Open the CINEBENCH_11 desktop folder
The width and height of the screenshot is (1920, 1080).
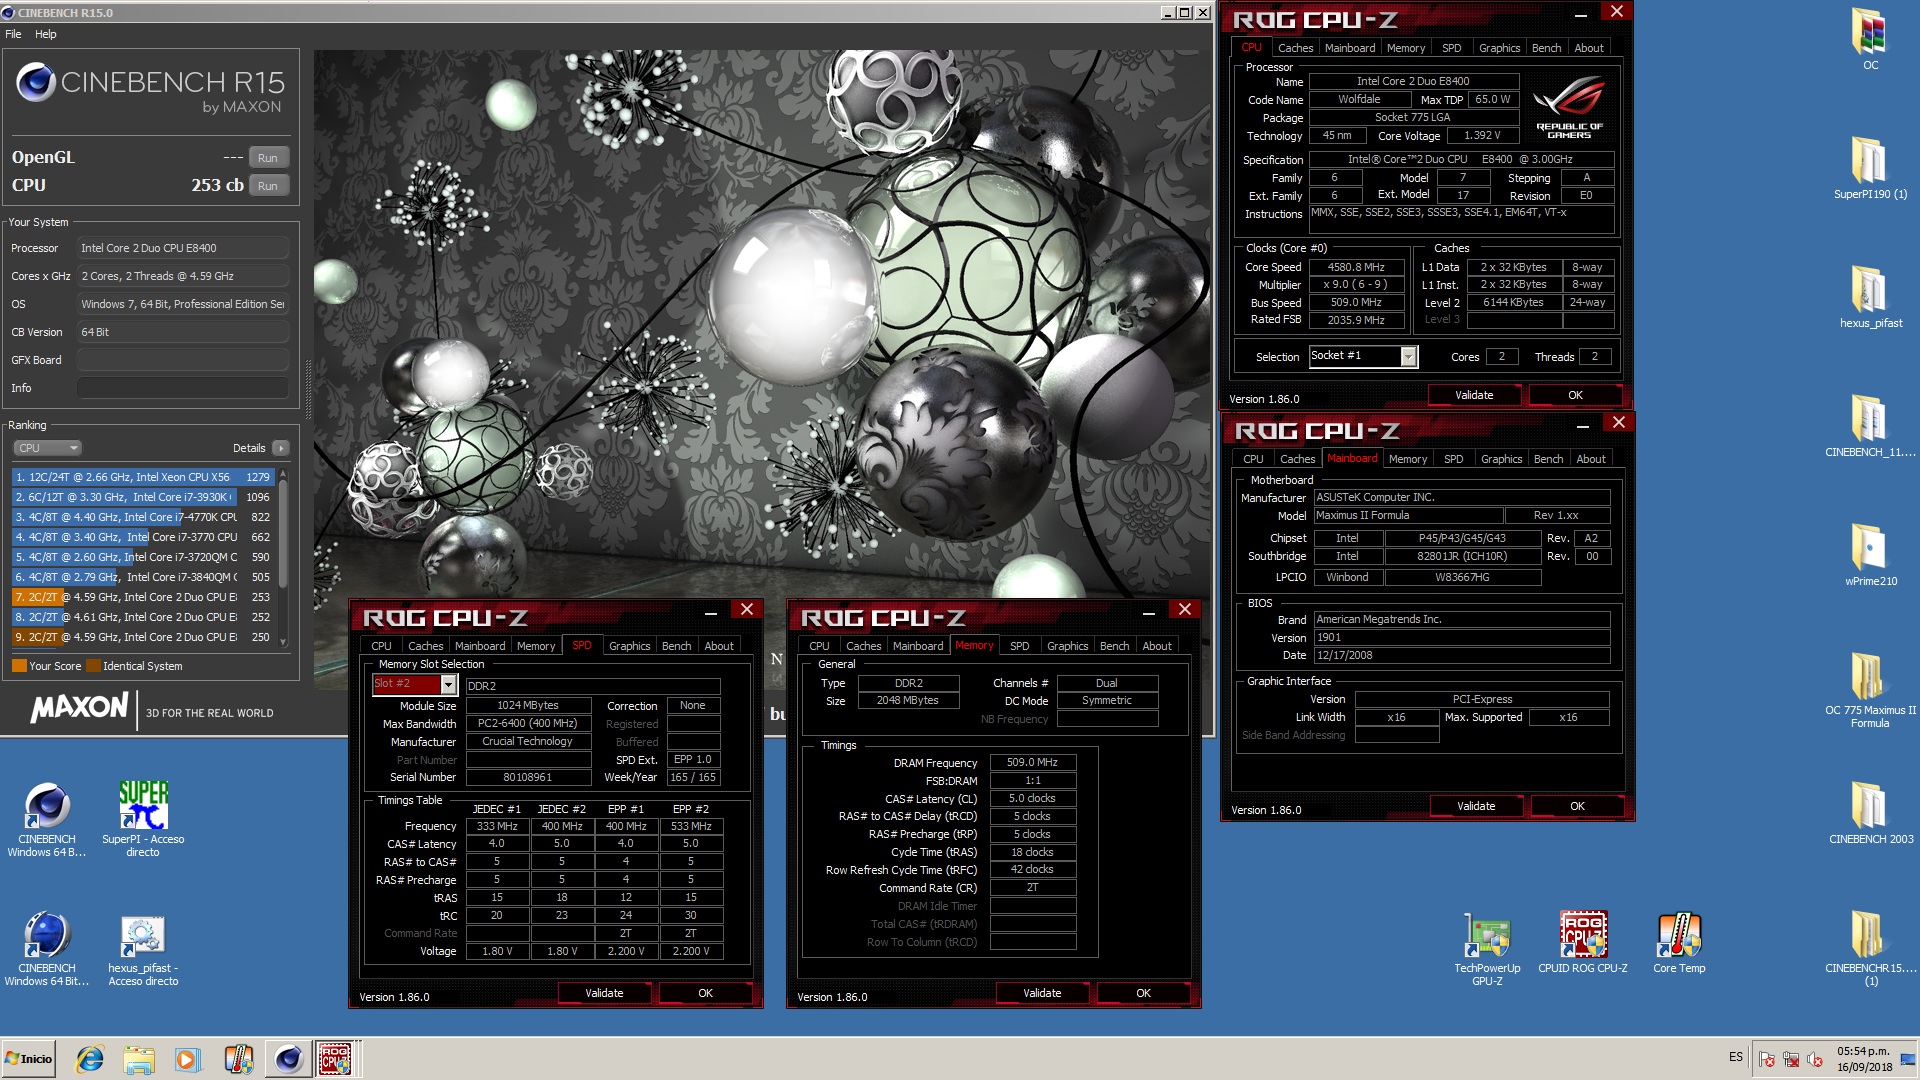[1869, 425]
